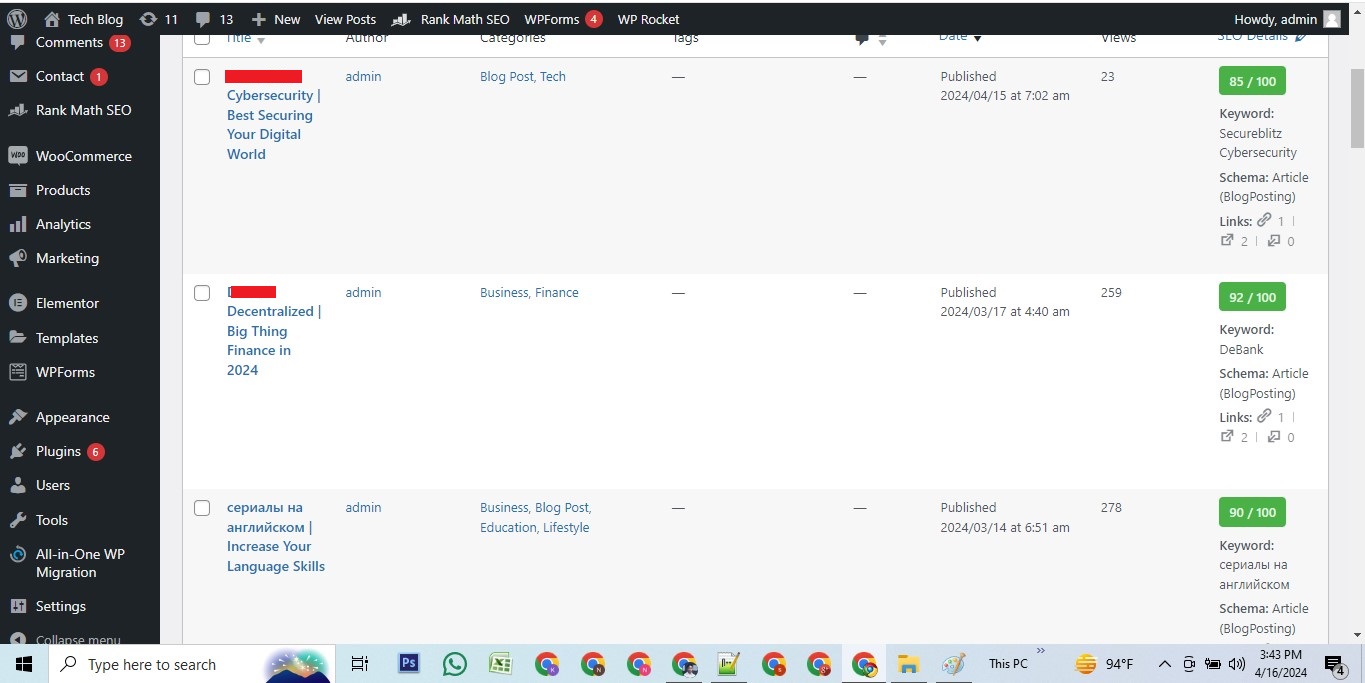Click the Appearance paintbrush icon

tap(17, 417)
